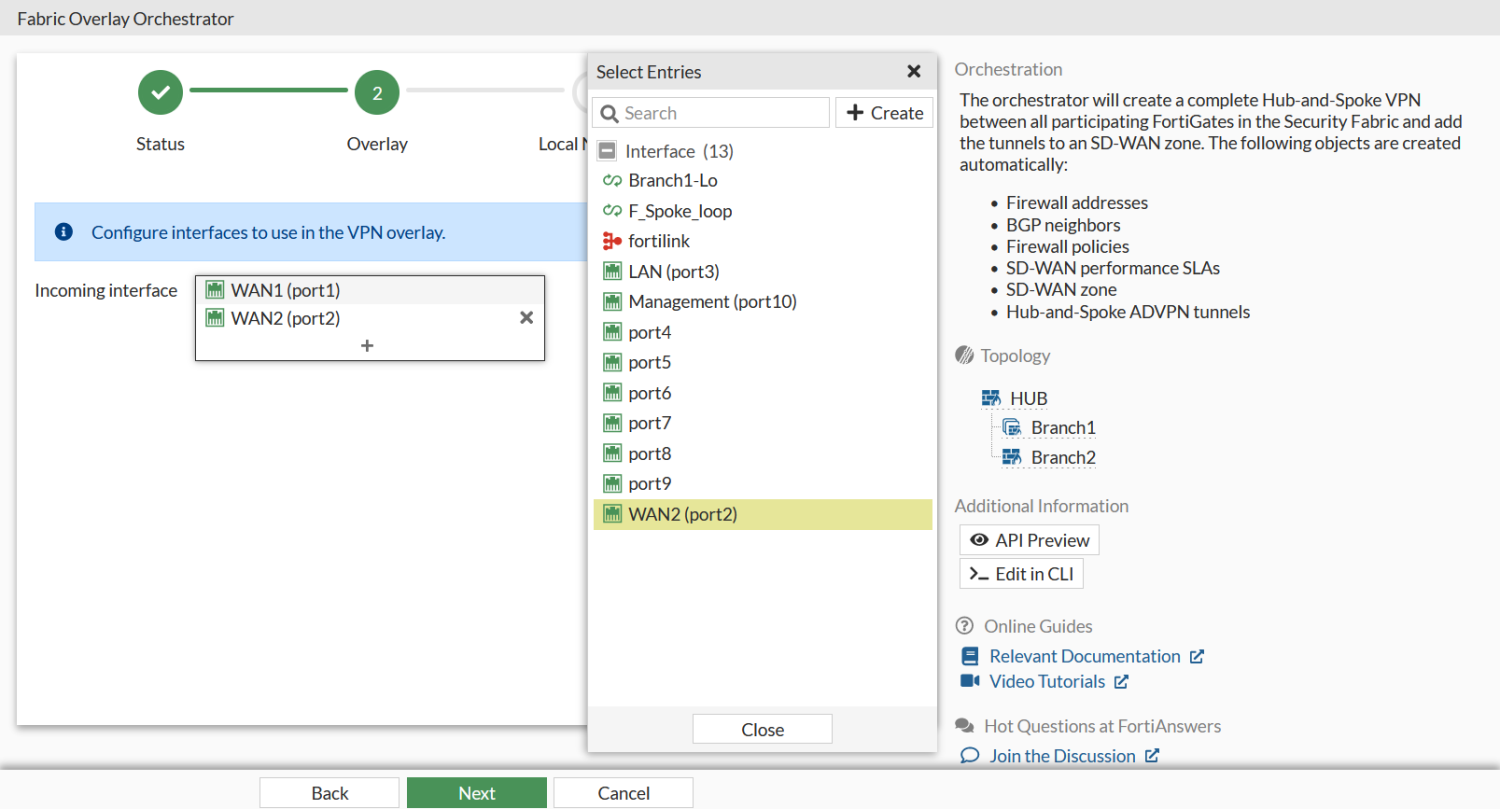Select Branch1 under HUB
Viewport: 1500px width, 809px height.
pyautogui.click(x=1062, y=427)
